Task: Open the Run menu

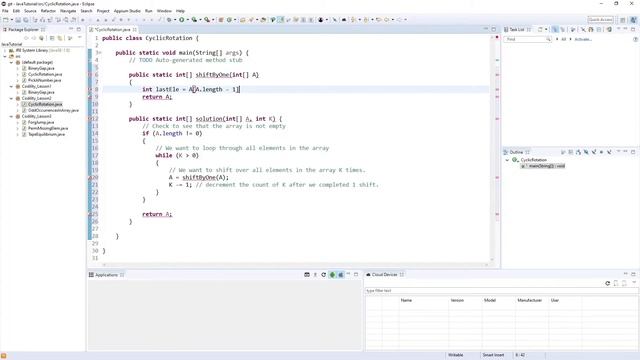Action: (149, 11)
